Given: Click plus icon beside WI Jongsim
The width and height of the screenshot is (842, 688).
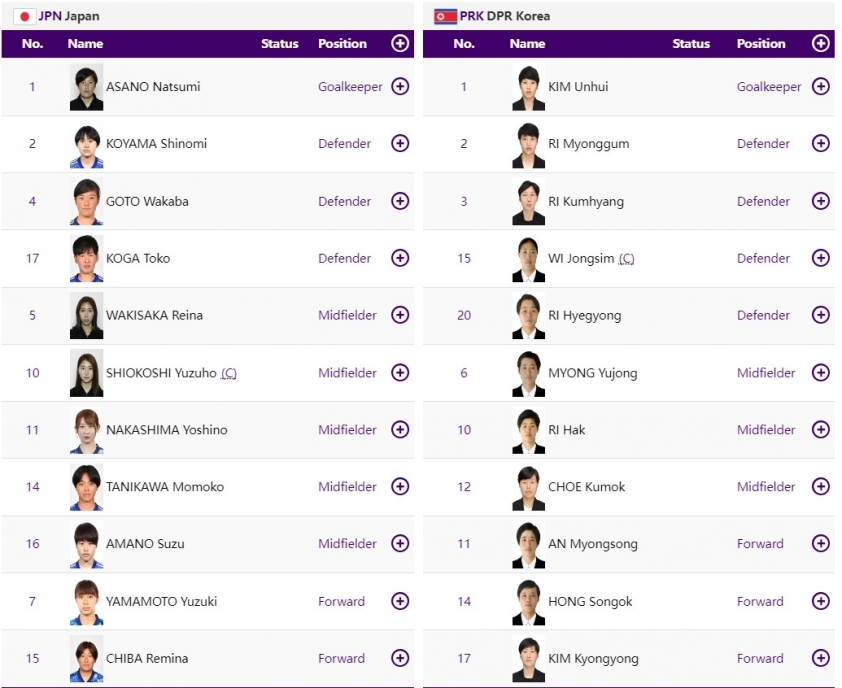Looking at the screenshot, I should (x=821, y=258).
